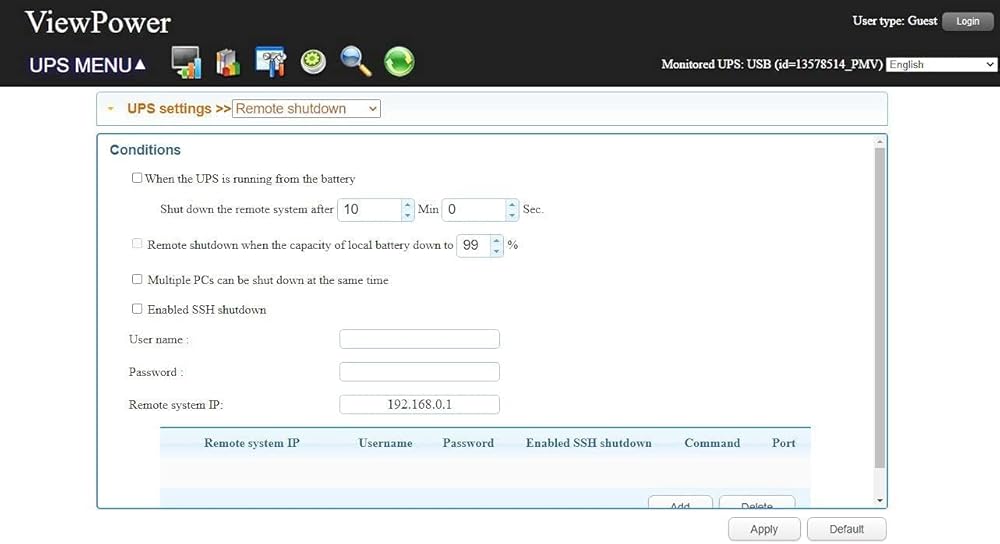Toggle the Enabled SSH shutdown checkbox
This screenshot has height=544, width=1000.
tap(137, 309)
